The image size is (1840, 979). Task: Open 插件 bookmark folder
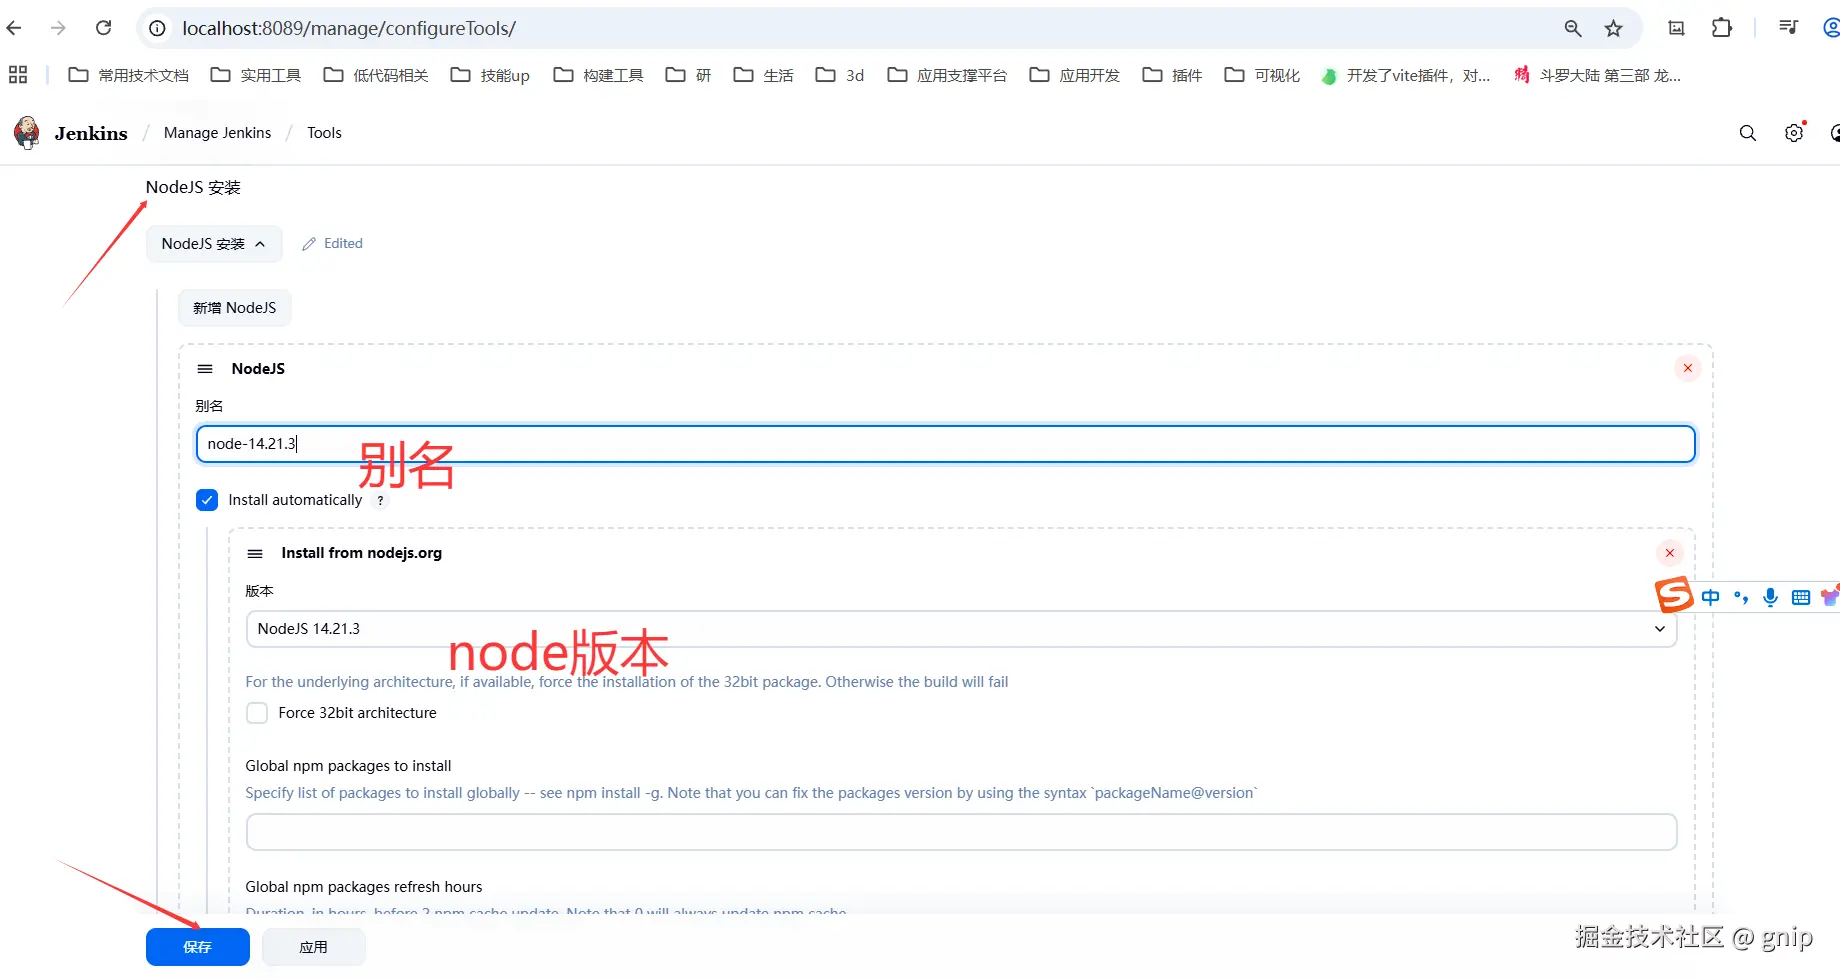click(1172, 75)
